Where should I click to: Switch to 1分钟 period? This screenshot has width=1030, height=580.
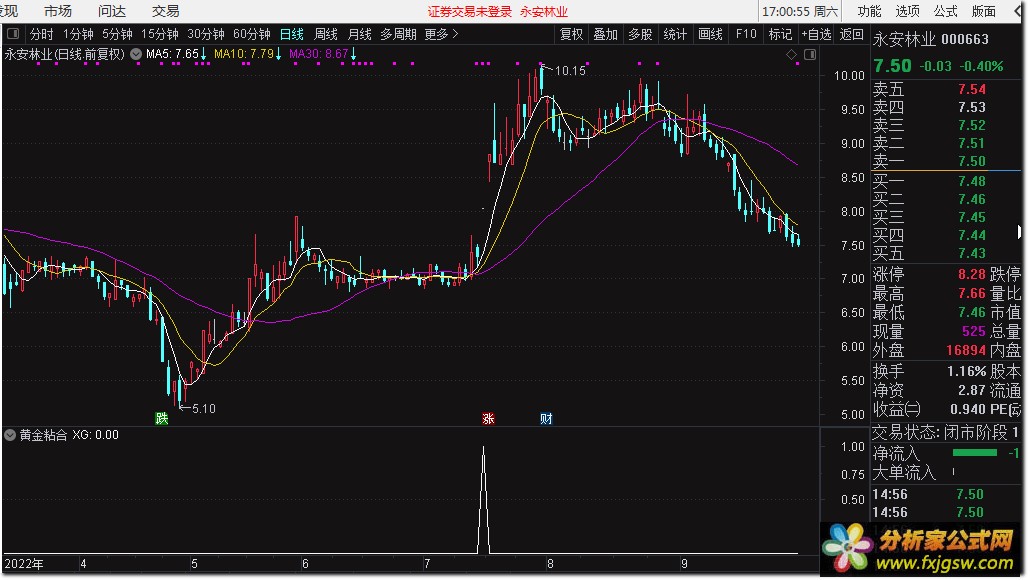pyautogui.click(x=78, y=34)
